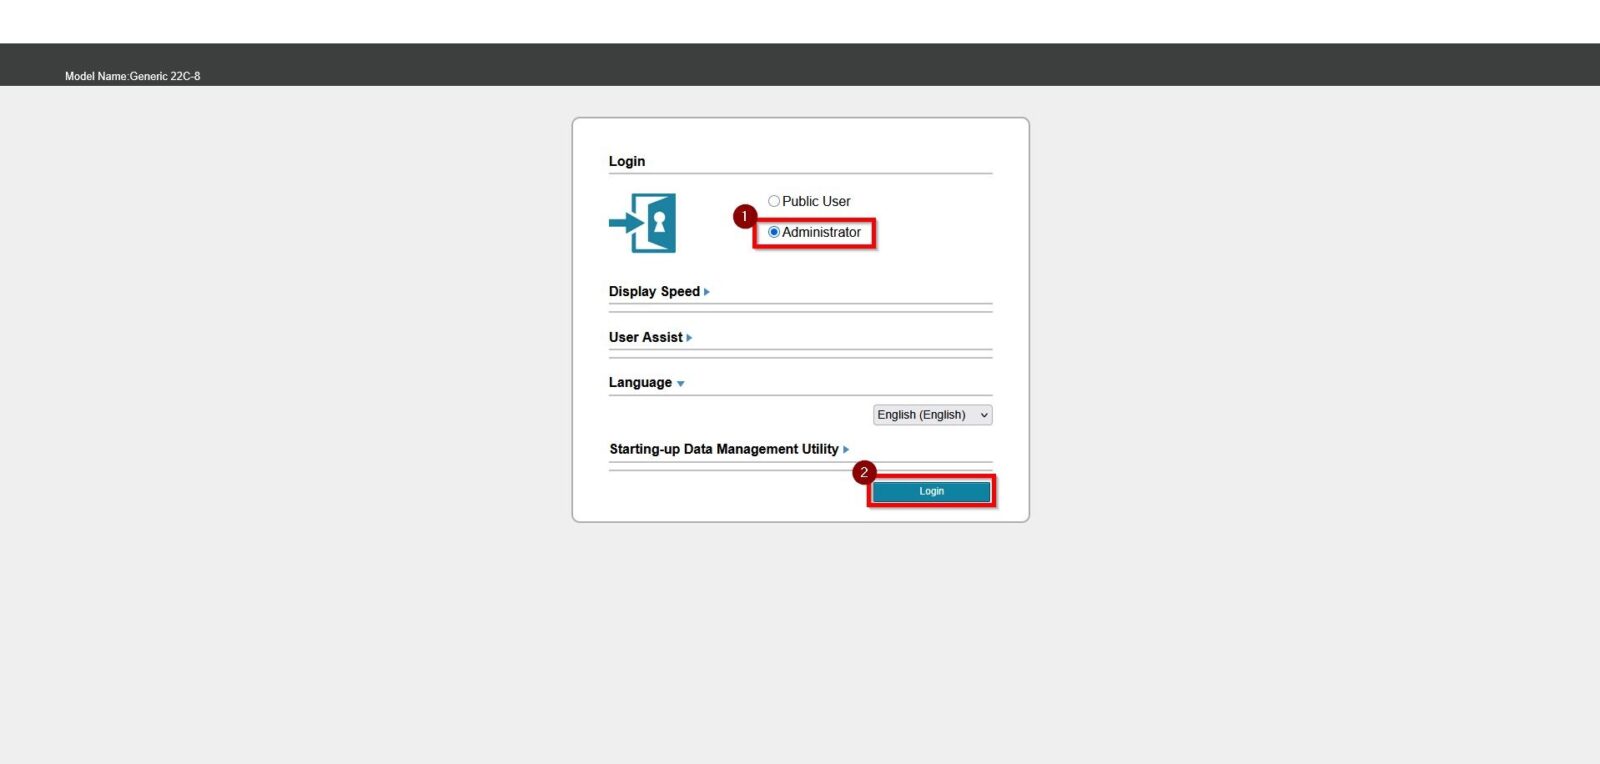Select the Administrator radio button
This screenshot has width=1600, height=764.
(774, 232)
